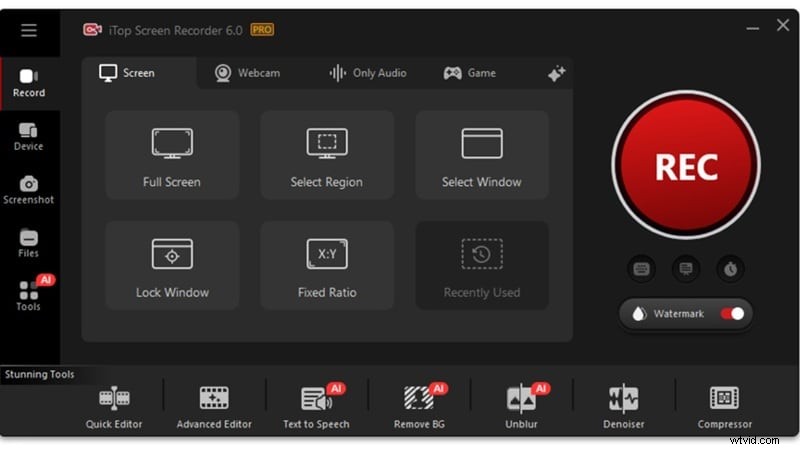Open the Denoiser tool
The width and height of the screenshot is (800, 450).
point(623,408)
